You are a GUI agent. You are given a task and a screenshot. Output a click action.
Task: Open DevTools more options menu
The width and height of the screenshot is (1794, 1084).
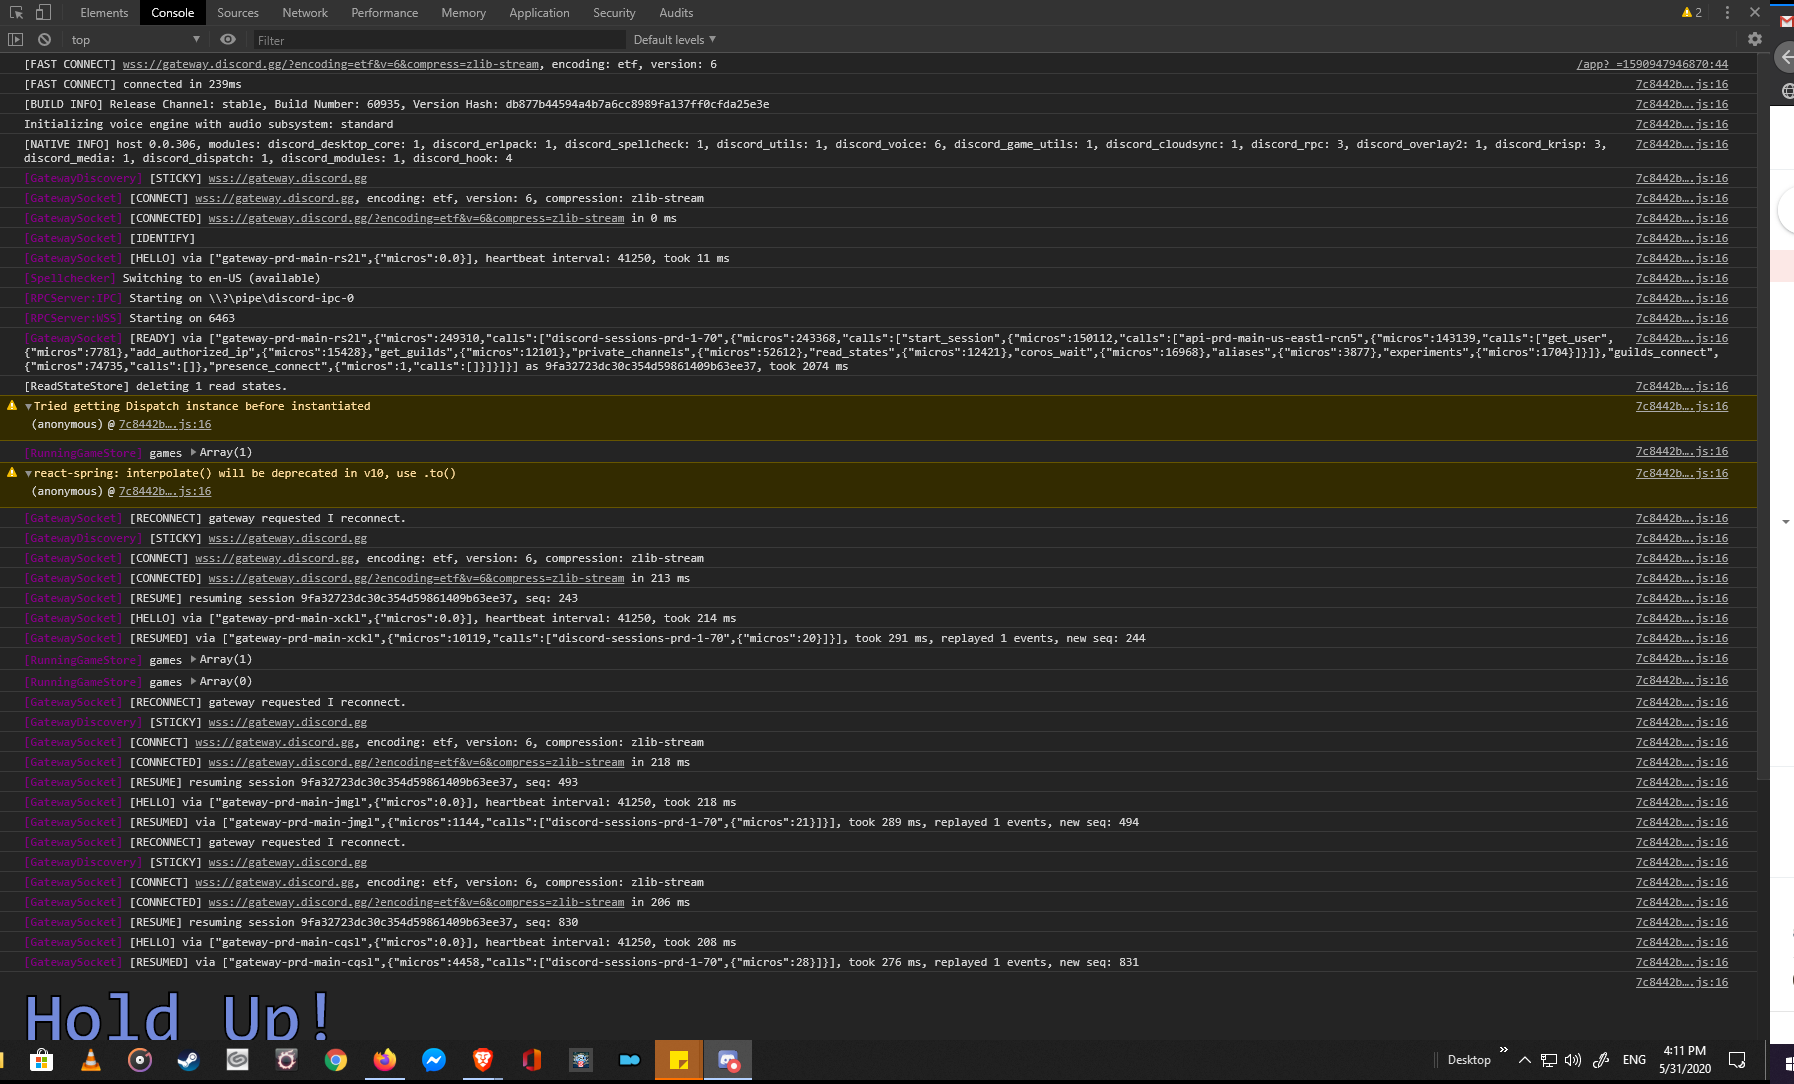(x=1727, y=13)
